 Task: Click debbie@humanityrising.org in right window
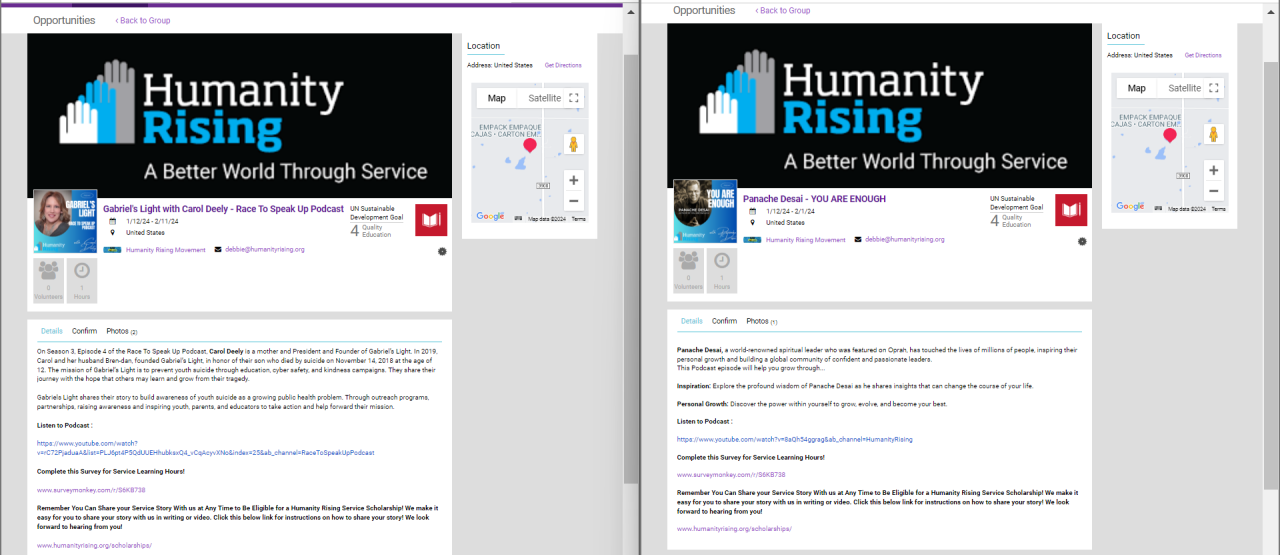pyautogui.click(x=905, y=239)
